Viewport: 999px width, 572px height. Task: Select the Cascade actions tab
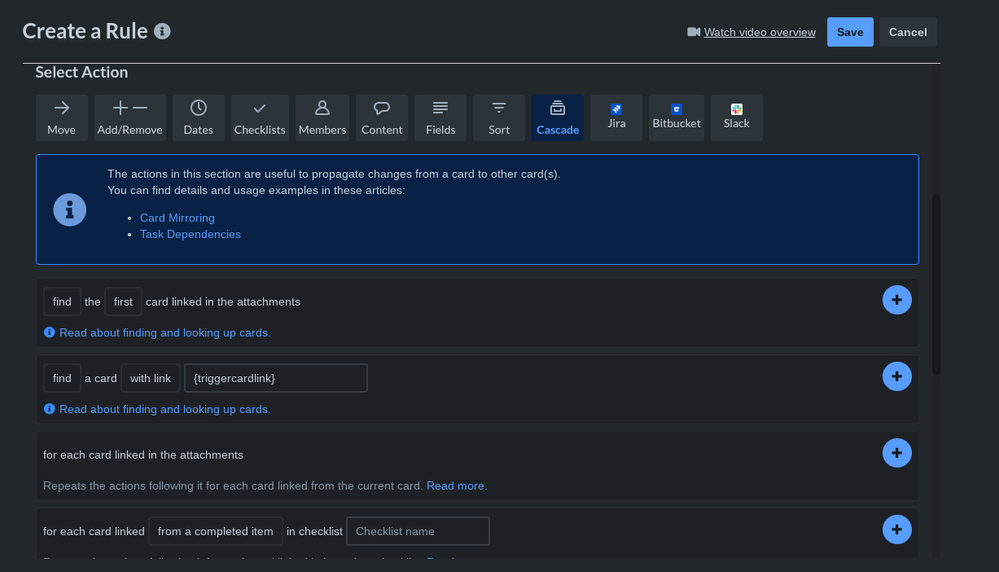click(x=557, y=118)
